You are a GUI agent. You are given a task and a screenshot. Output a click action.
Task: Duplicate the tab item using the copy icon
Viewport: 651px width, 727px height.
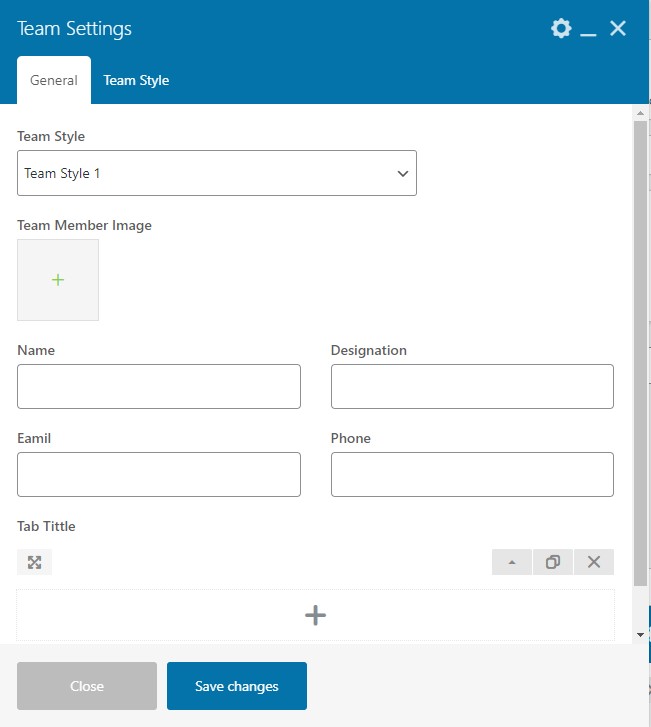pos(553,562)
